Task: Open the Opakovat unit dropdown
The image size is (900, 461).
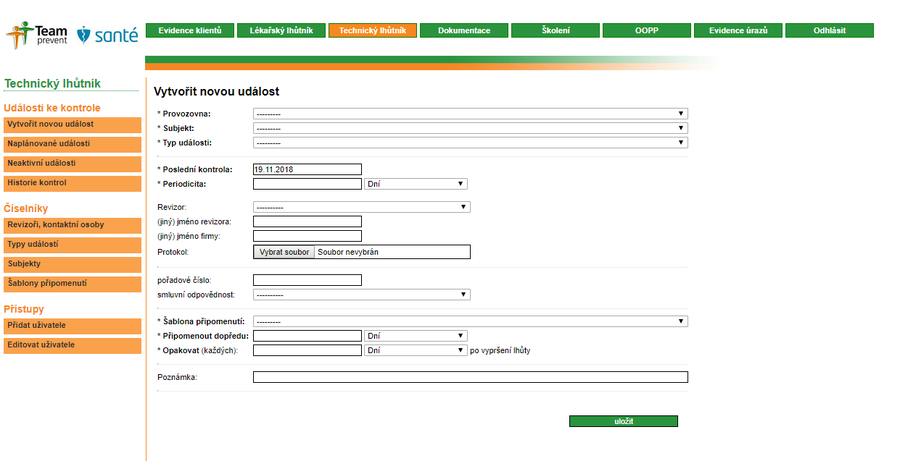Action: (416, 350)
